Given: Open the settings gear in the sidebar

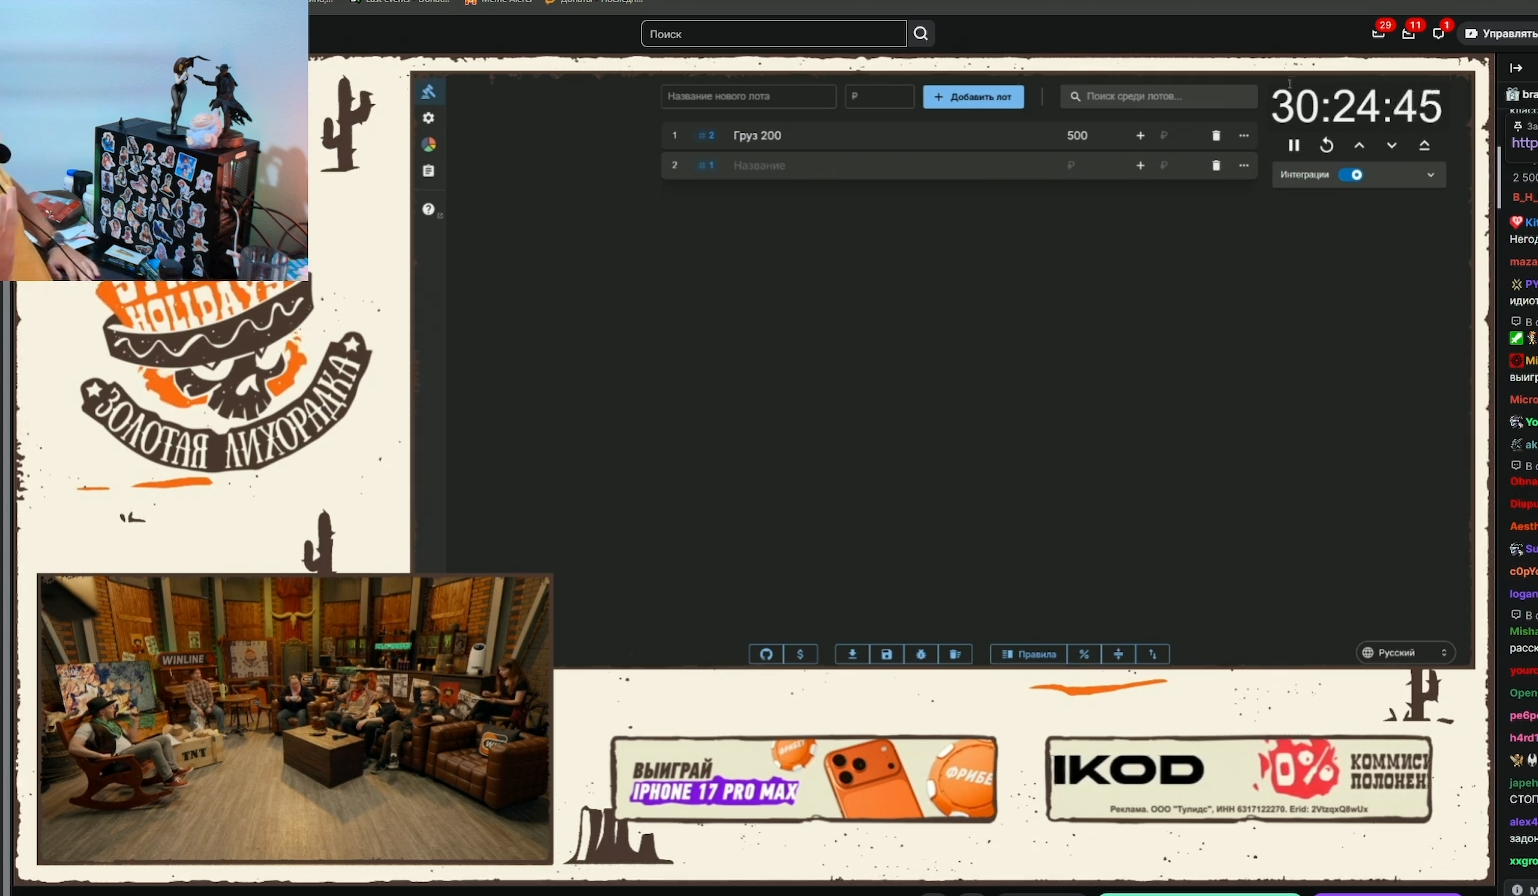Looking at the screenshot, I should [x=428, y=118].
